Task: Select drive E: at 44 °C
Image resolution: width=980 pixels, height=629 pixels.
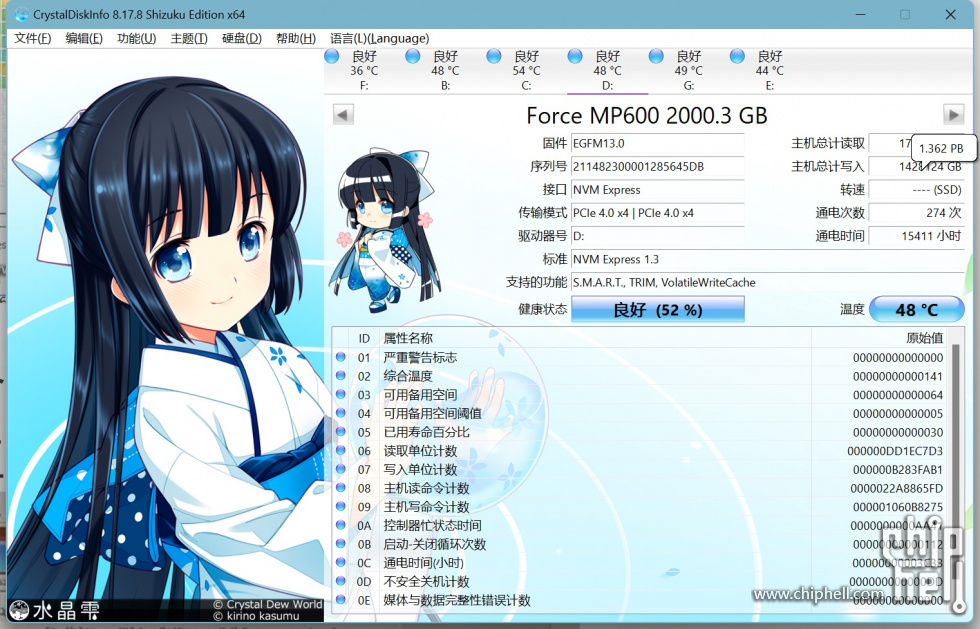Action: (769, 71)
